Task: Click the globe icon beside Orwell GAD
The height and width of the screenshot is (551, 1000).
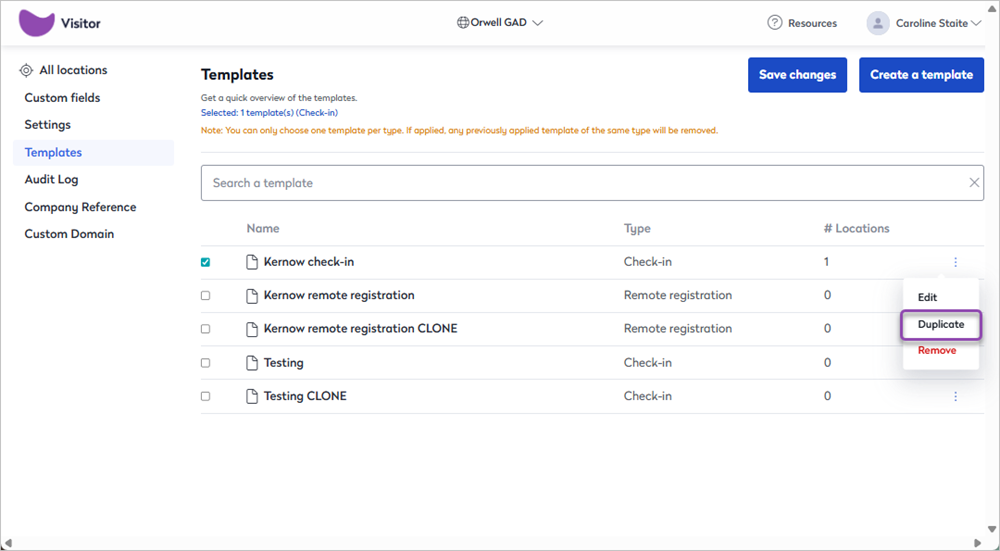Action: 463,23
